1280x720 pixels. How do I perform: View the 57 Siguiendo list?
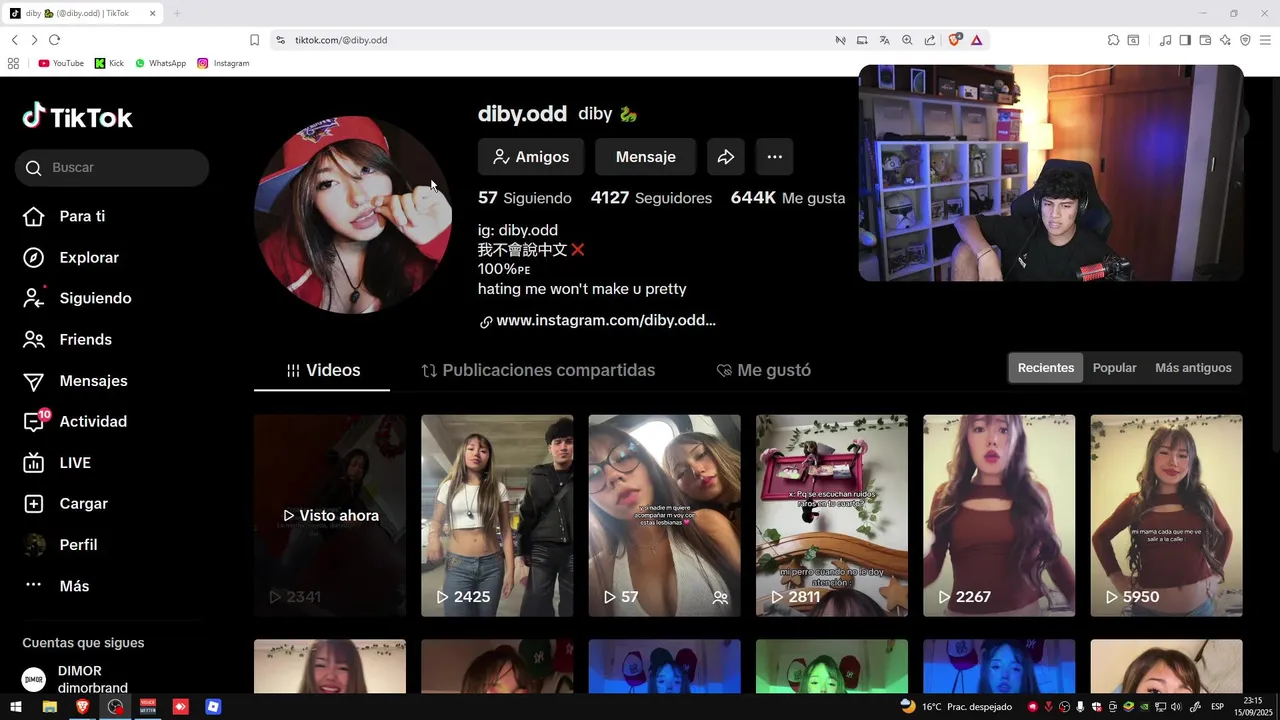click(x=525, y=198)
